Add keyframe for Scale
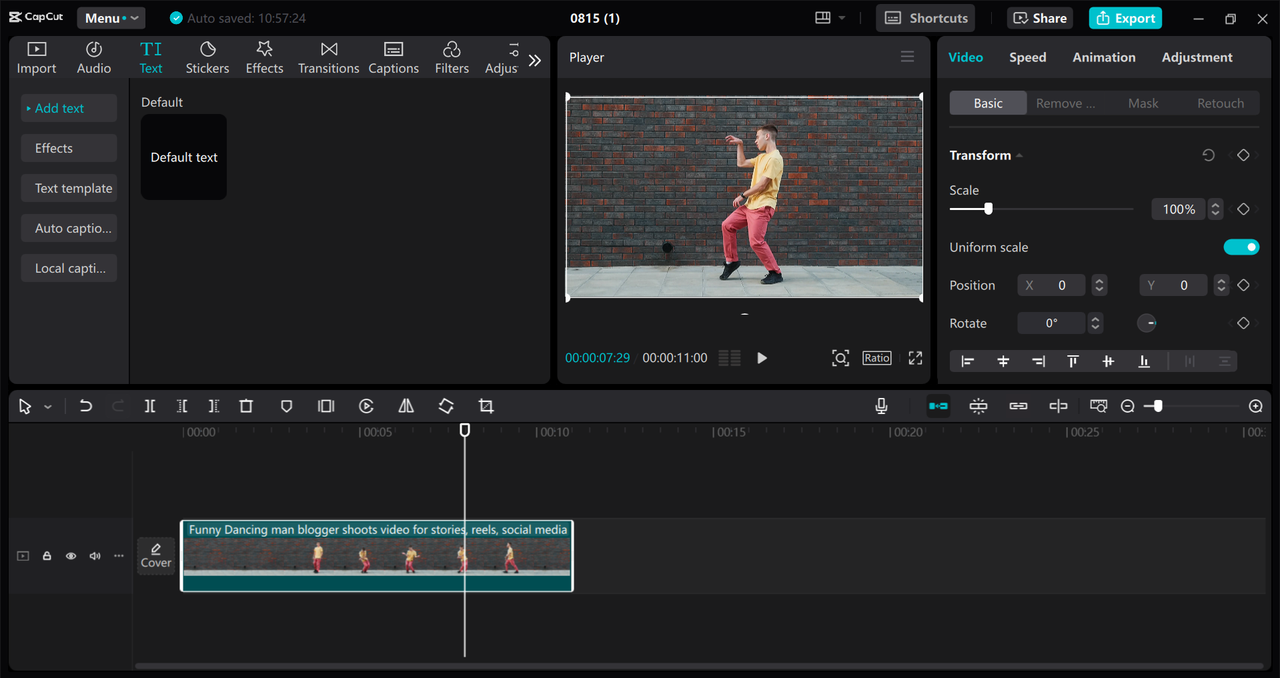 pos(1243,209)
